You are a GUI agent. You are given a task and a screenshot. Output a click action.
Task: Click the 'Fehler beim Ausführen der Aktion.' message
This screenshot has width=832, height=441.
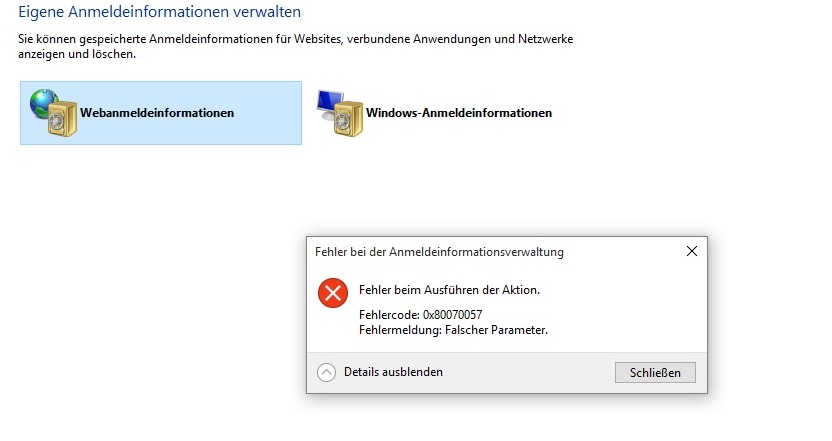(x=449, y=290)
